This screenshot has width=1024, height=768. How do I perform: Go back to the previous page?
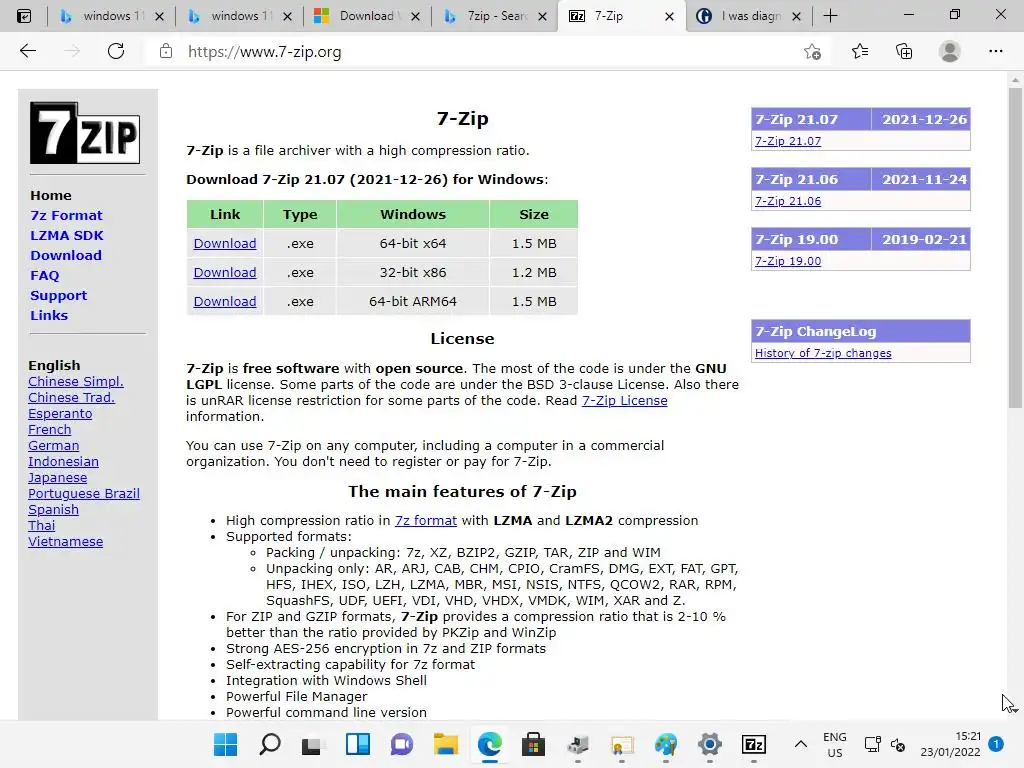click(x=27, y=51)
